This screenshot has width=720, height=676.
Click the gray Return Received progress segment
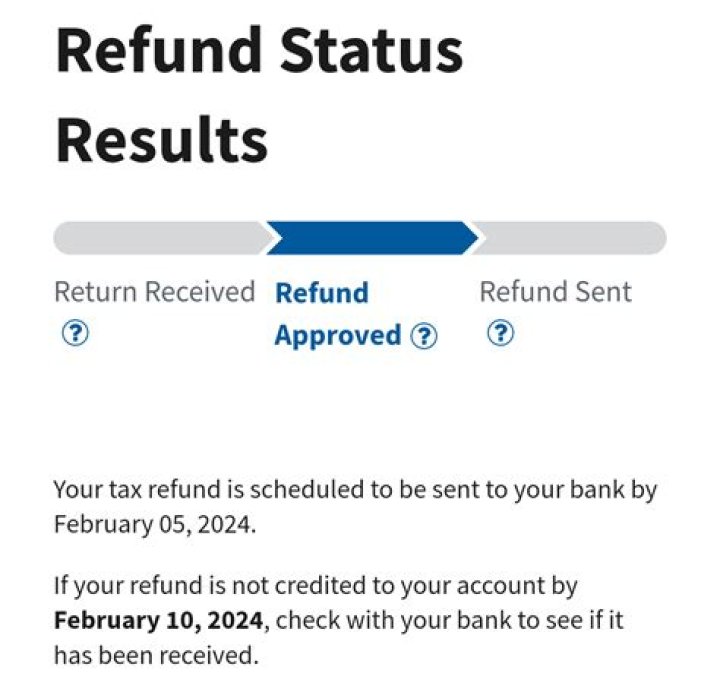coord(160,238)
